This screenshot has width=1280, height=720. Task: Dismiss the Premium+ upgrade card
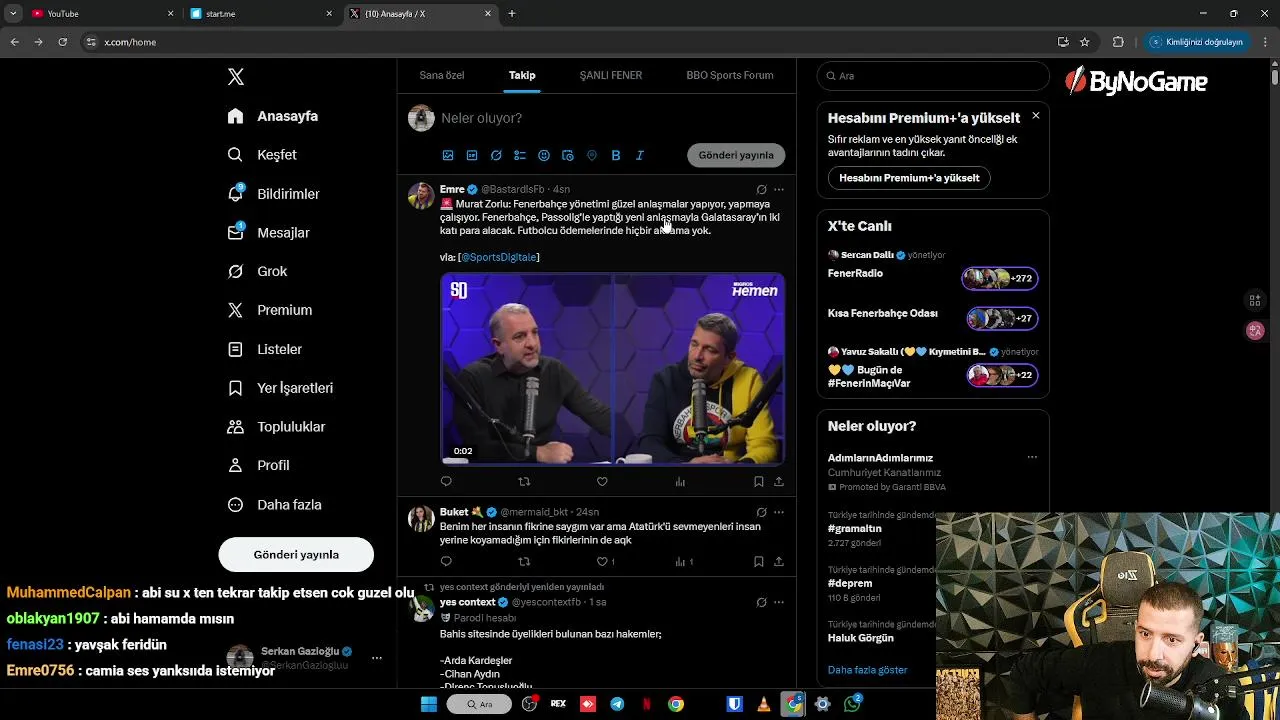1035,116
